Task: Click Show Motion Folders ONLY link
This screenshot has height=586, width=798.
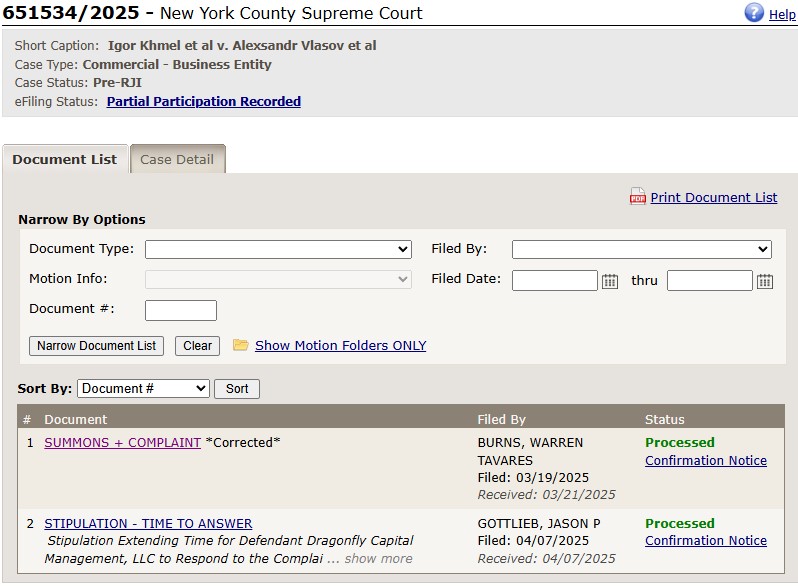Action: click(340, 345)
